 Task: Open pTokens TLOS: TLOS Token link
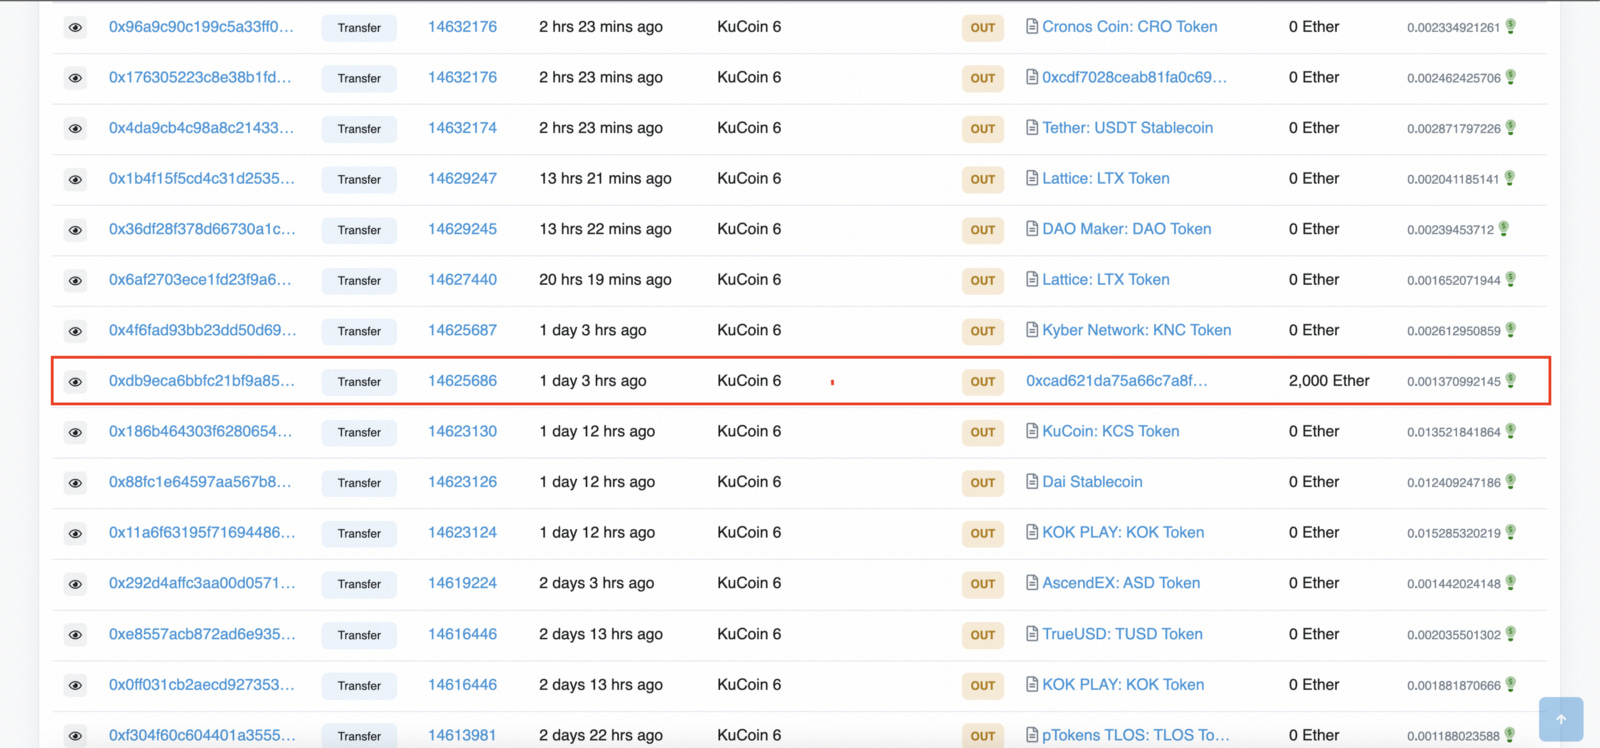click(1136, 735)
